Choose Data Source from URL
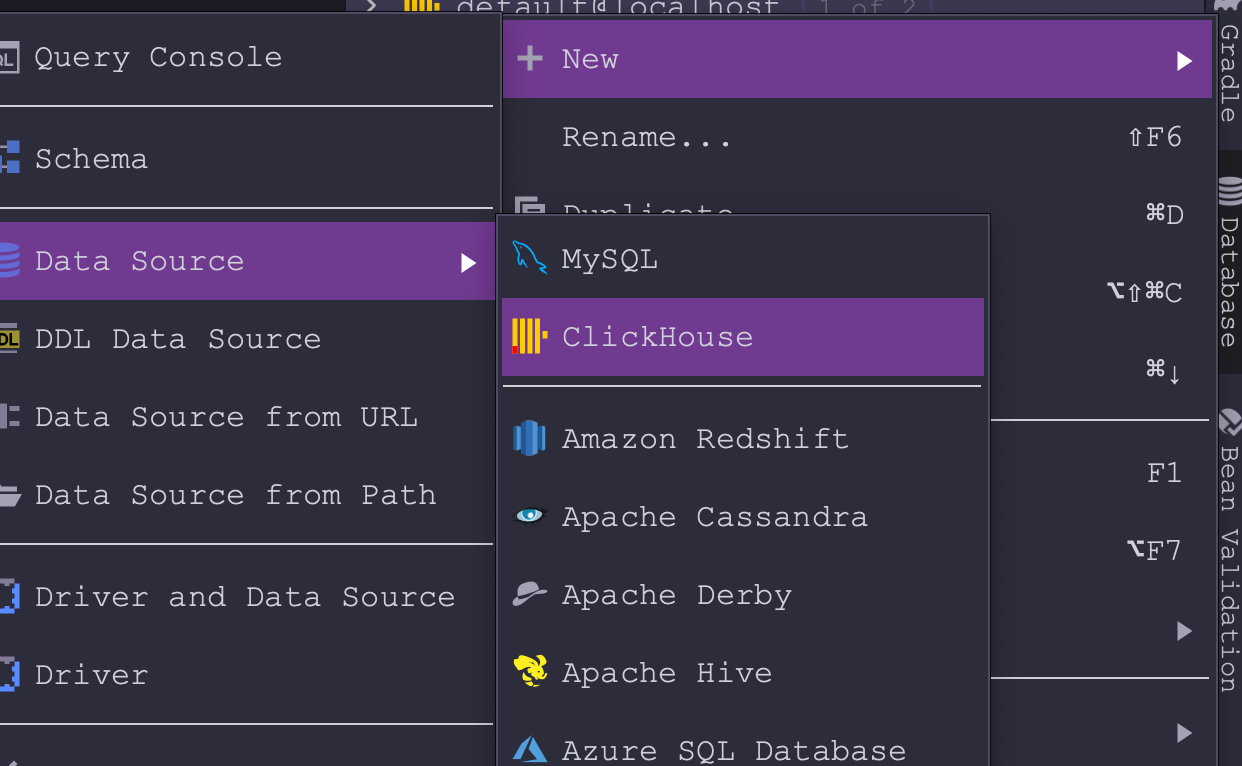Viewport: 1242px width, 766px height. click(246, 417)
